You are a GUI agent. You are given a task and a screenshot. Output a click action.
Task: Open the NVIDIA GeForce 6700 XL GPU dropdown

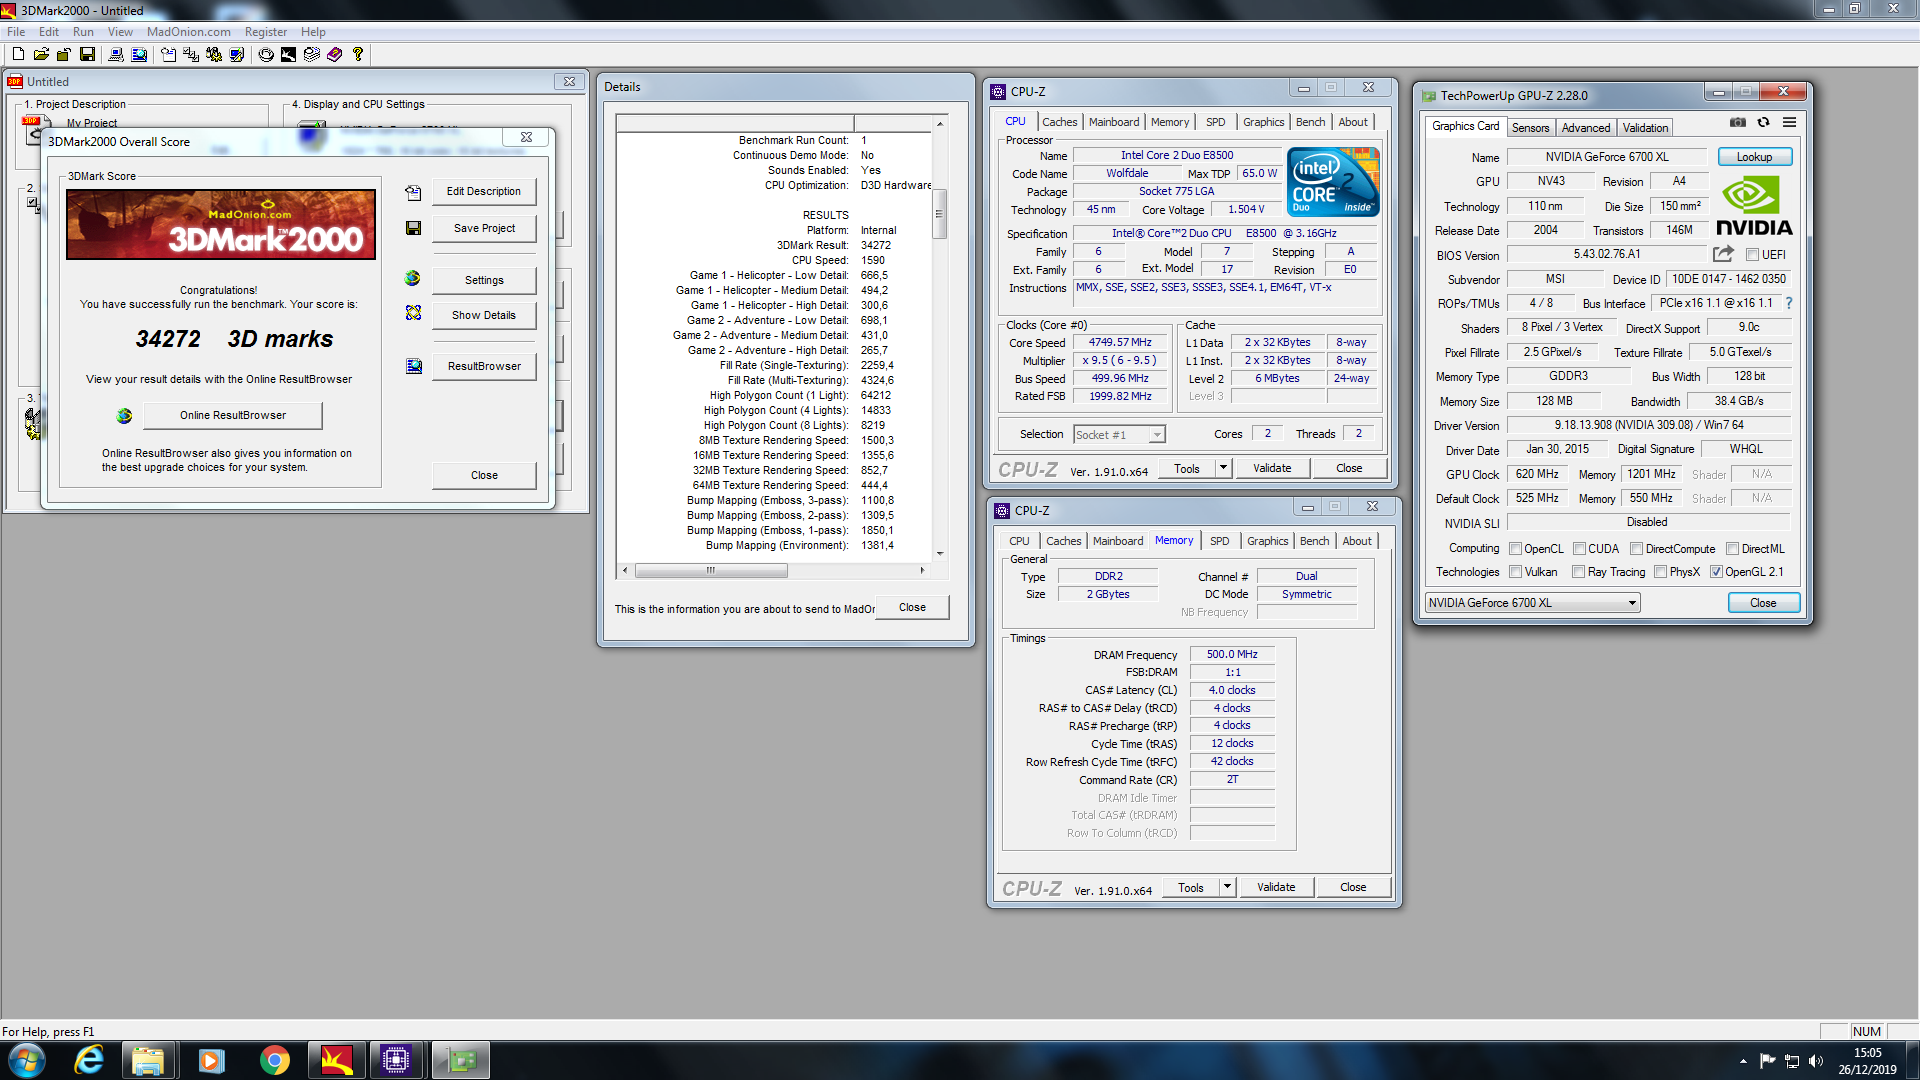point(1533,603)
